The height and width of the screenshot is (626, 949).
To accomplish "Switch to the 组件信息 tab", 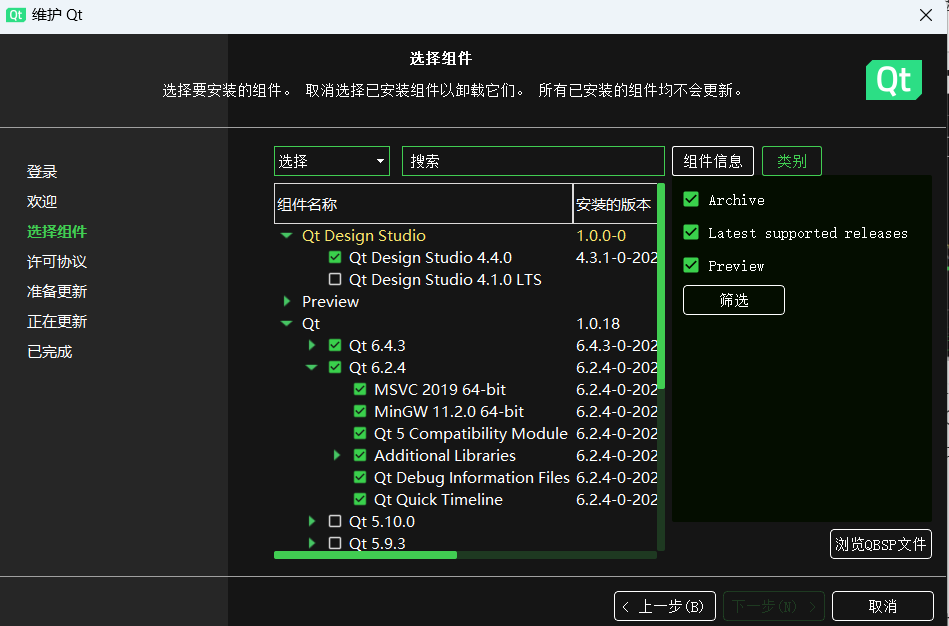I will pos(713,161).
